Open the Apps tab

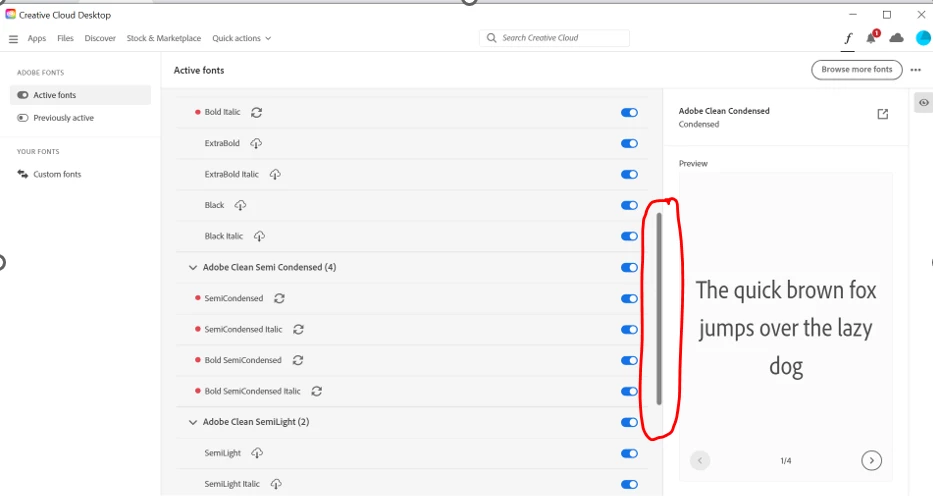click(36, 38)
